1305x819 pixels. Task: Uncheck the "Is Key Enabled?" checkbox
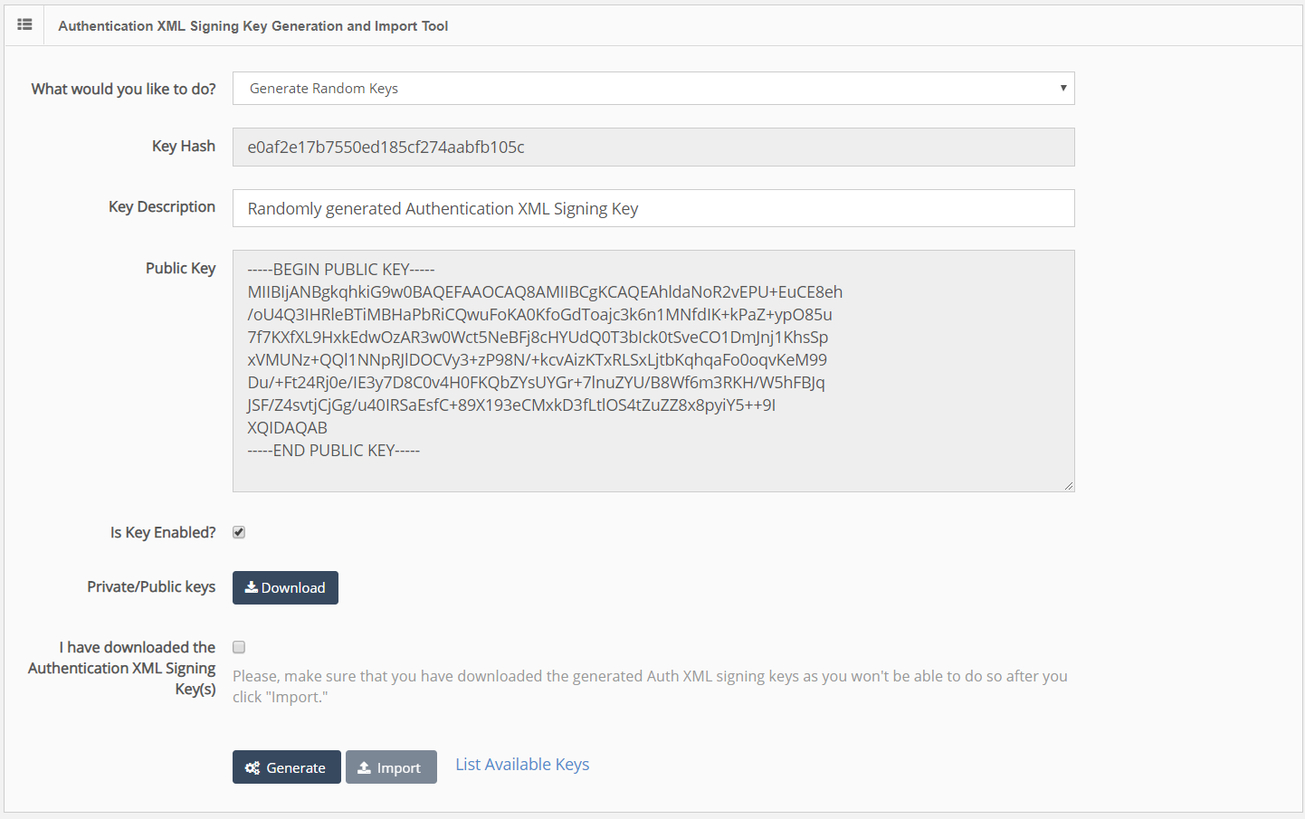pos(238,531)
